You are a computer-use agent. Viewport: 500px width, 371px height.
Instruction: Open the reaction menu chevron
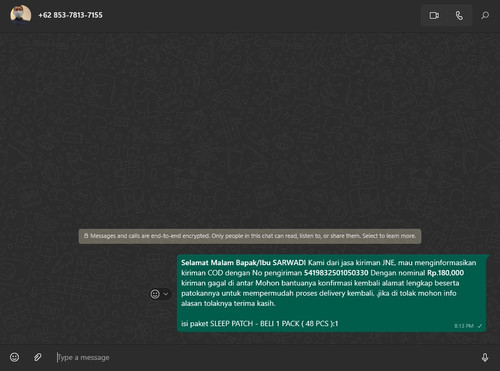pyautogui.click(x=166, y=294)
